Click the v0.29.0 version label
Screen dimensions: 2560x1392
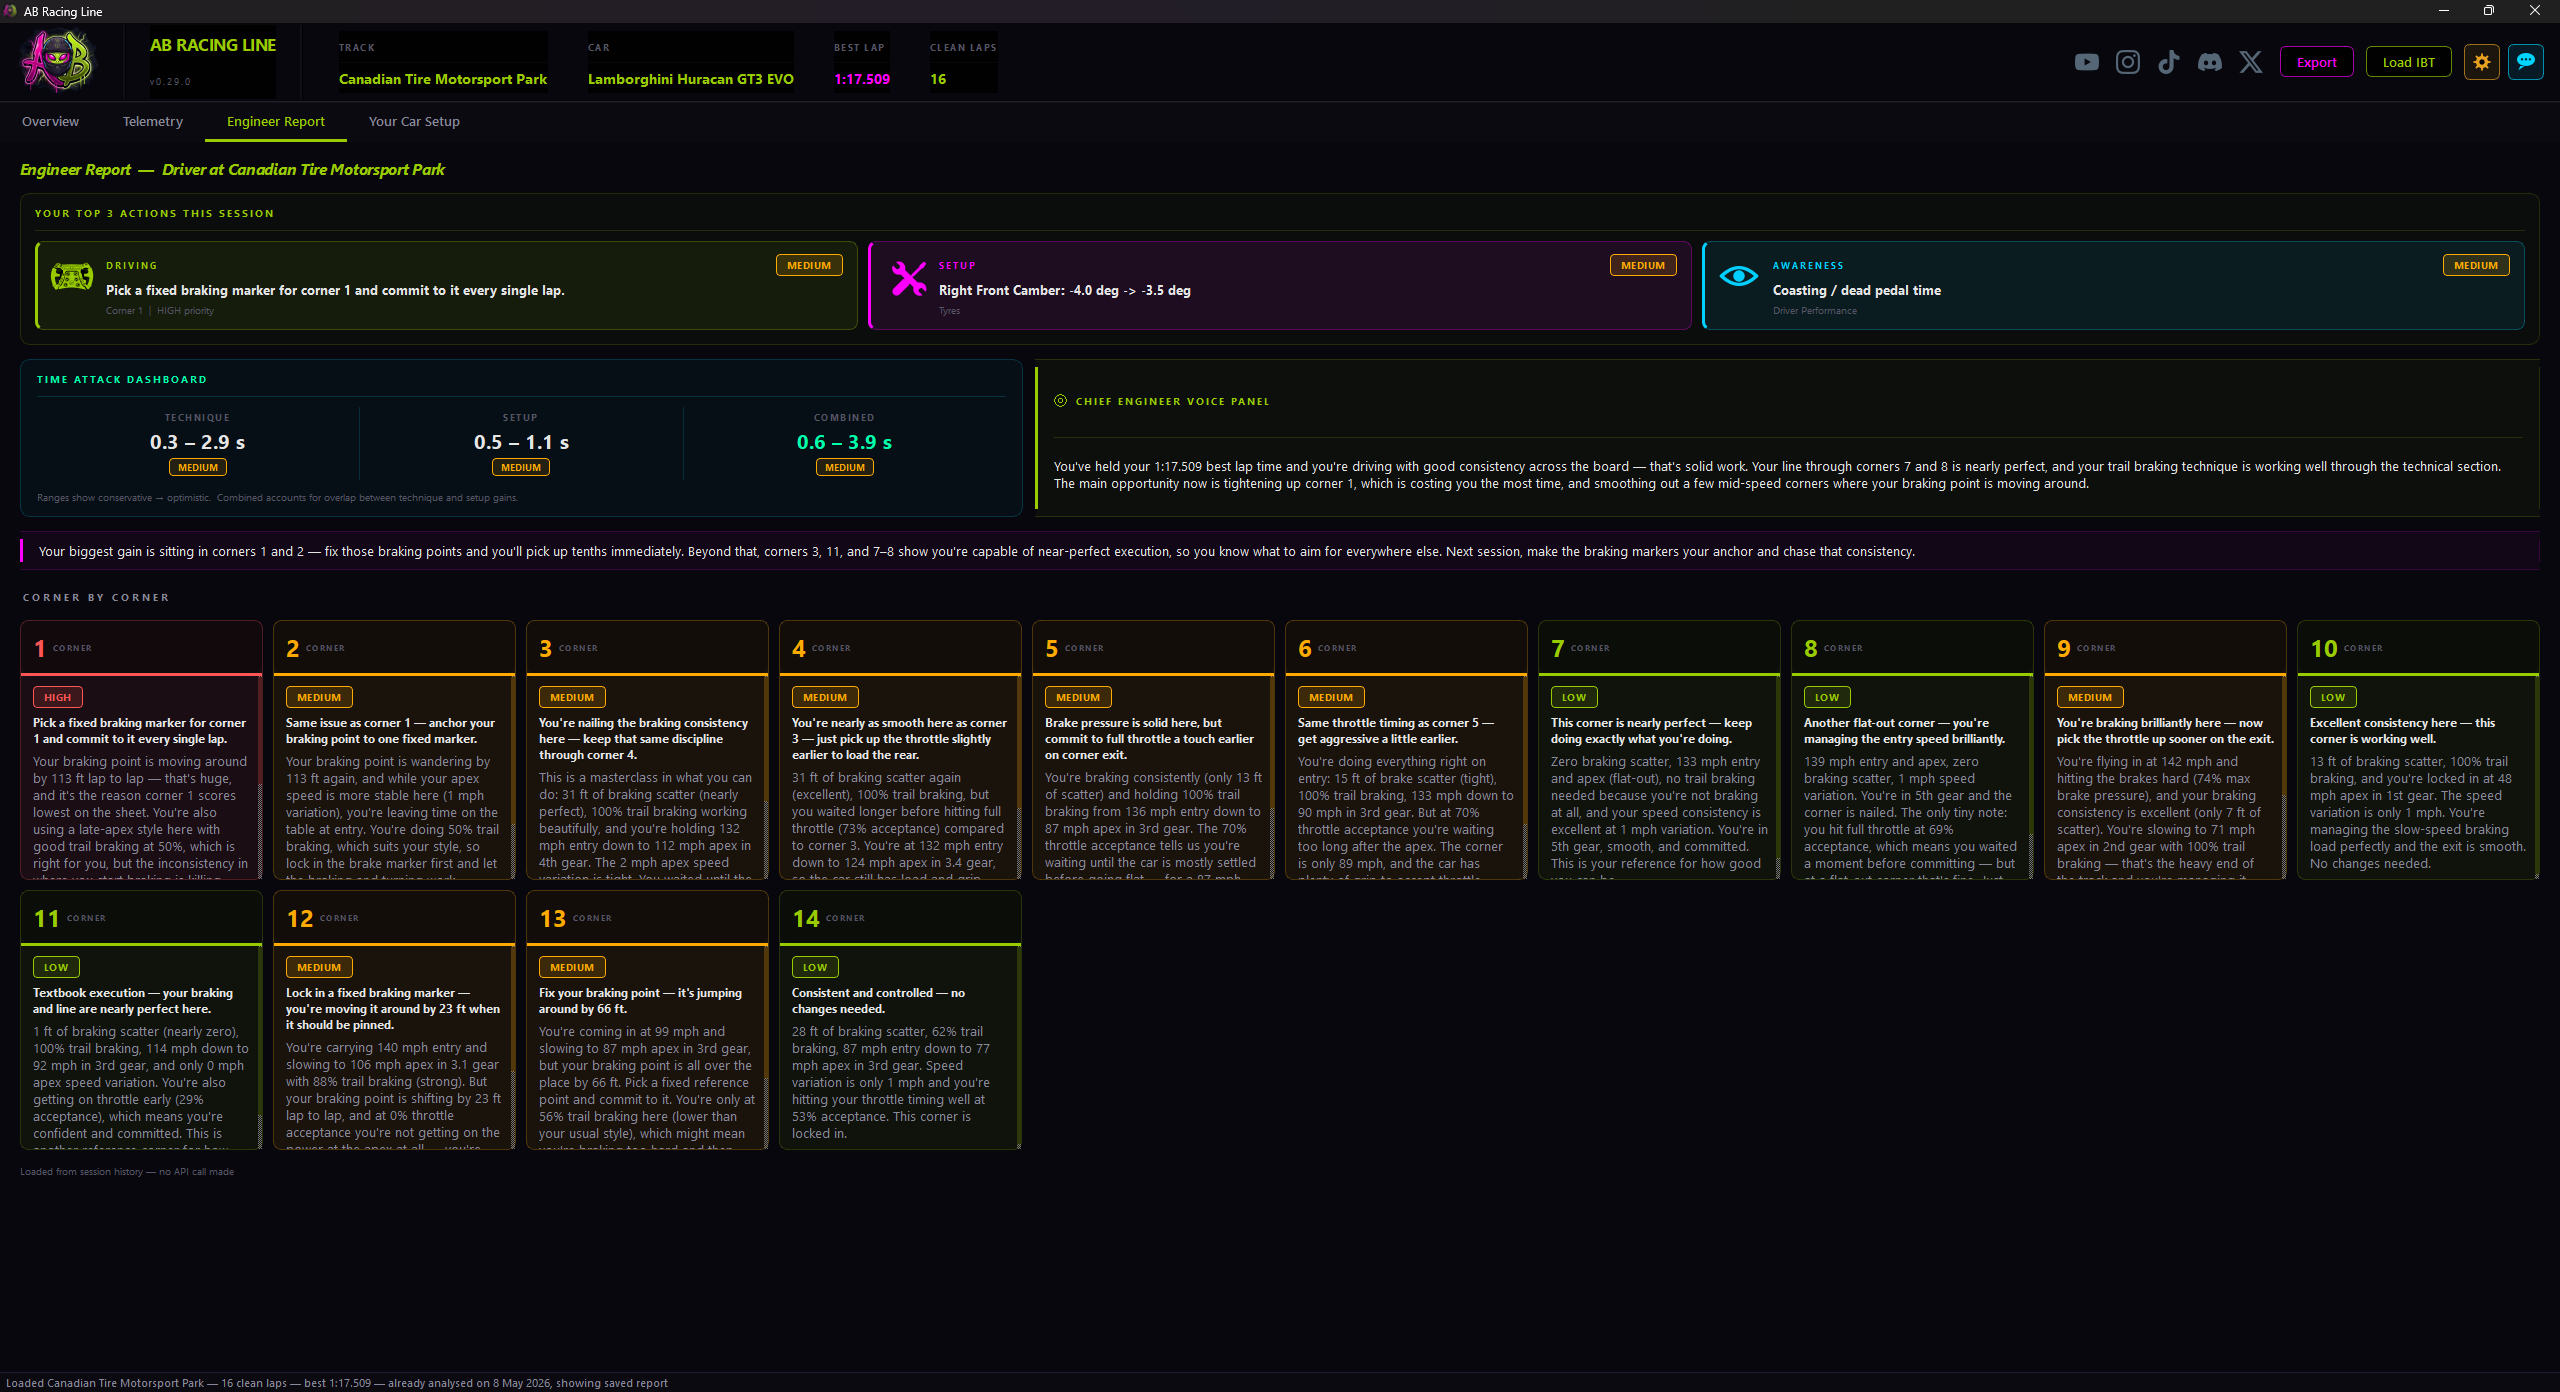(x=170, y=82)
